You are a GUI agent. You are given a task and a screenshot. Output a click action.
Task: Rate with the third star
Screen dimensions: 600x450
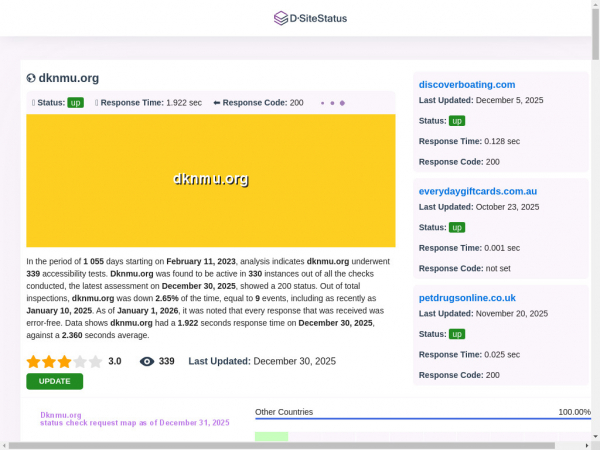point(64,362)
